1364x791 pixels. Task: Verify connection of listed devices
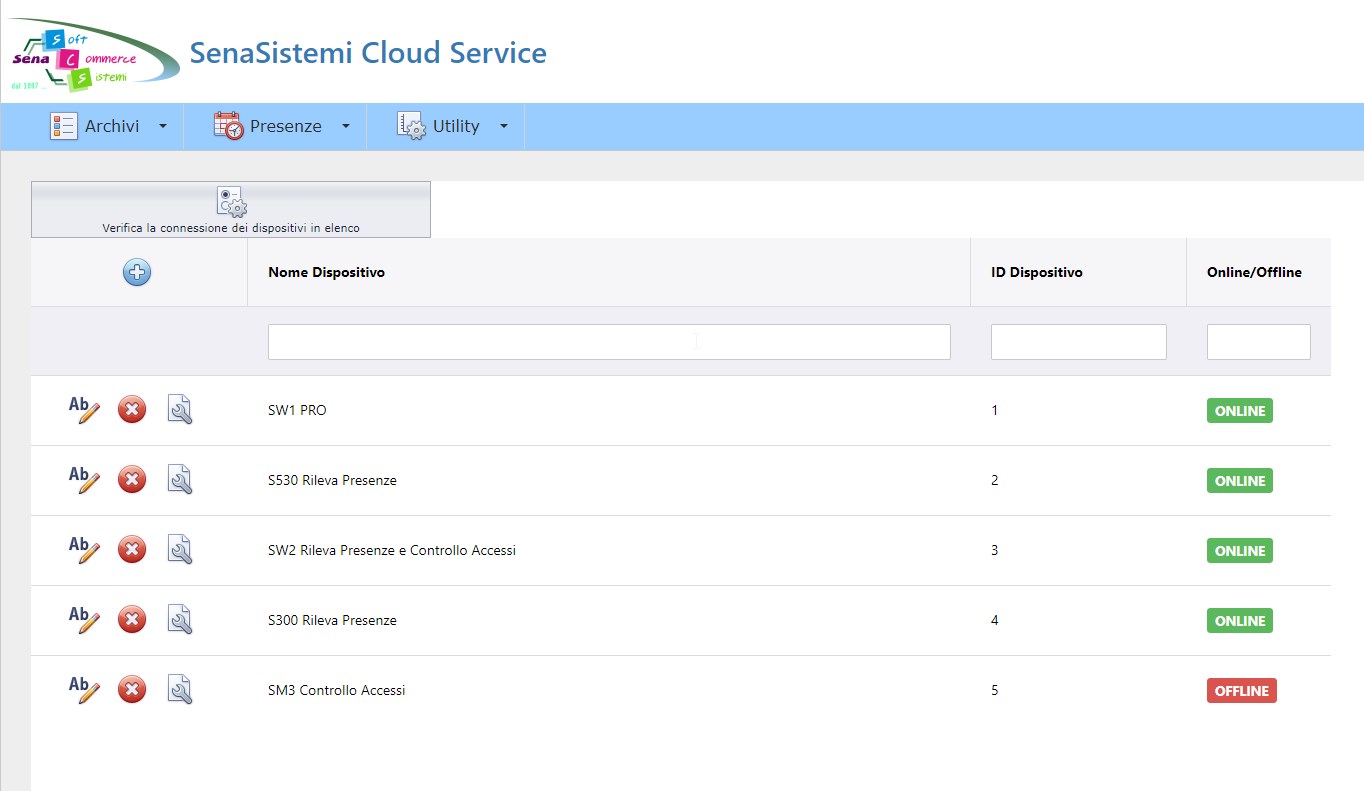pos(231,209)
